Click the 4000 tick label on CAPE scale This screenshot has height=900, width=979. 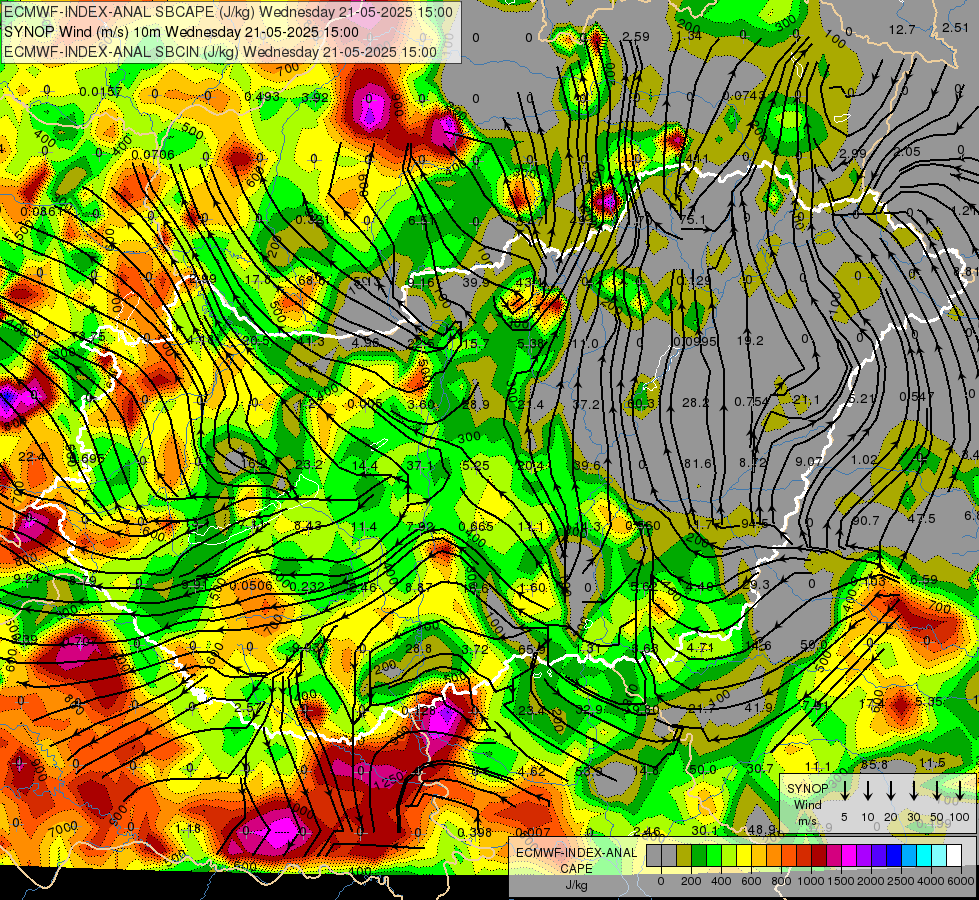(930, 881)
